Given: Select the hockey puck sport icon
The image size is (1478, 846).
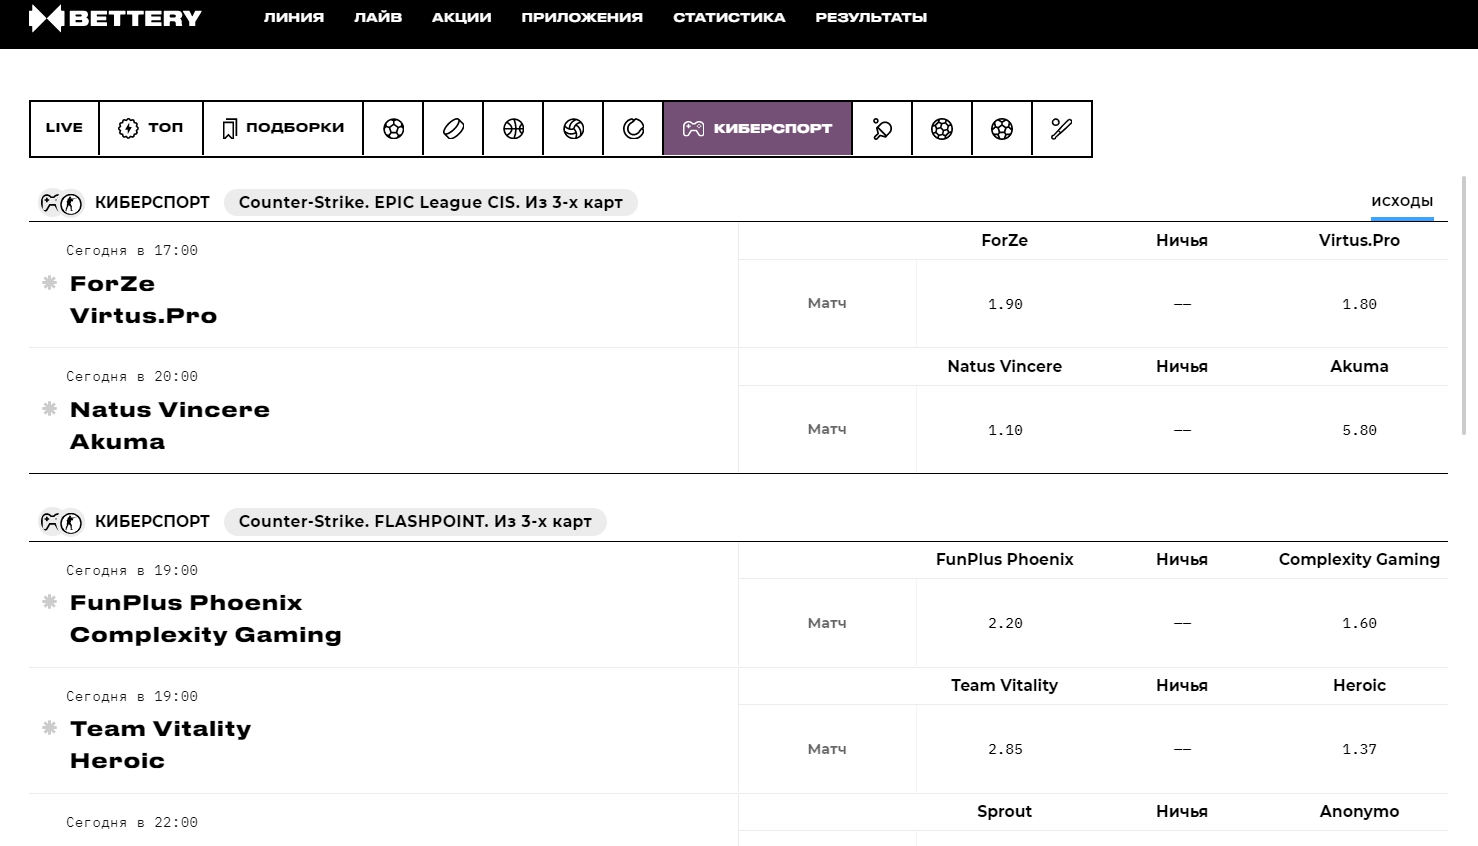Looking at the screenshot, I should pos(453,128).
